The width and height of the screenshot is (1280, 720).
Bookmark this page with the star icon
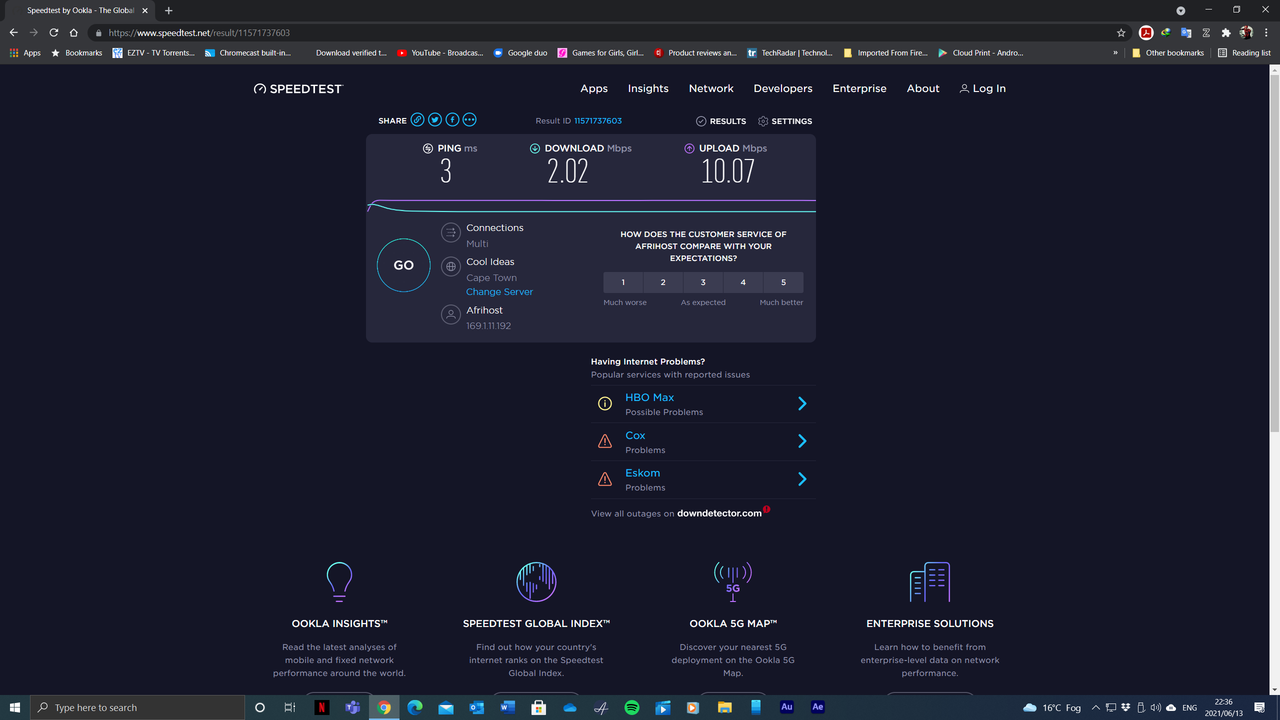(1121, 33)
